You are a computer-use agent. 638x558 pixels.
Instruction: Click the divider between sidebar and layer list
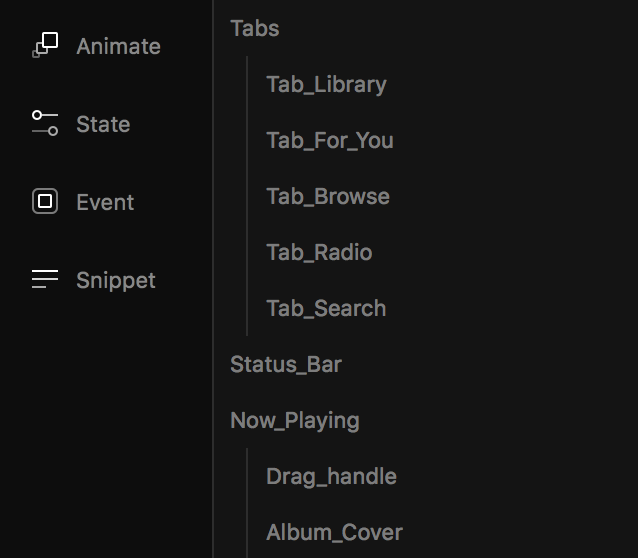pos(213,279)
